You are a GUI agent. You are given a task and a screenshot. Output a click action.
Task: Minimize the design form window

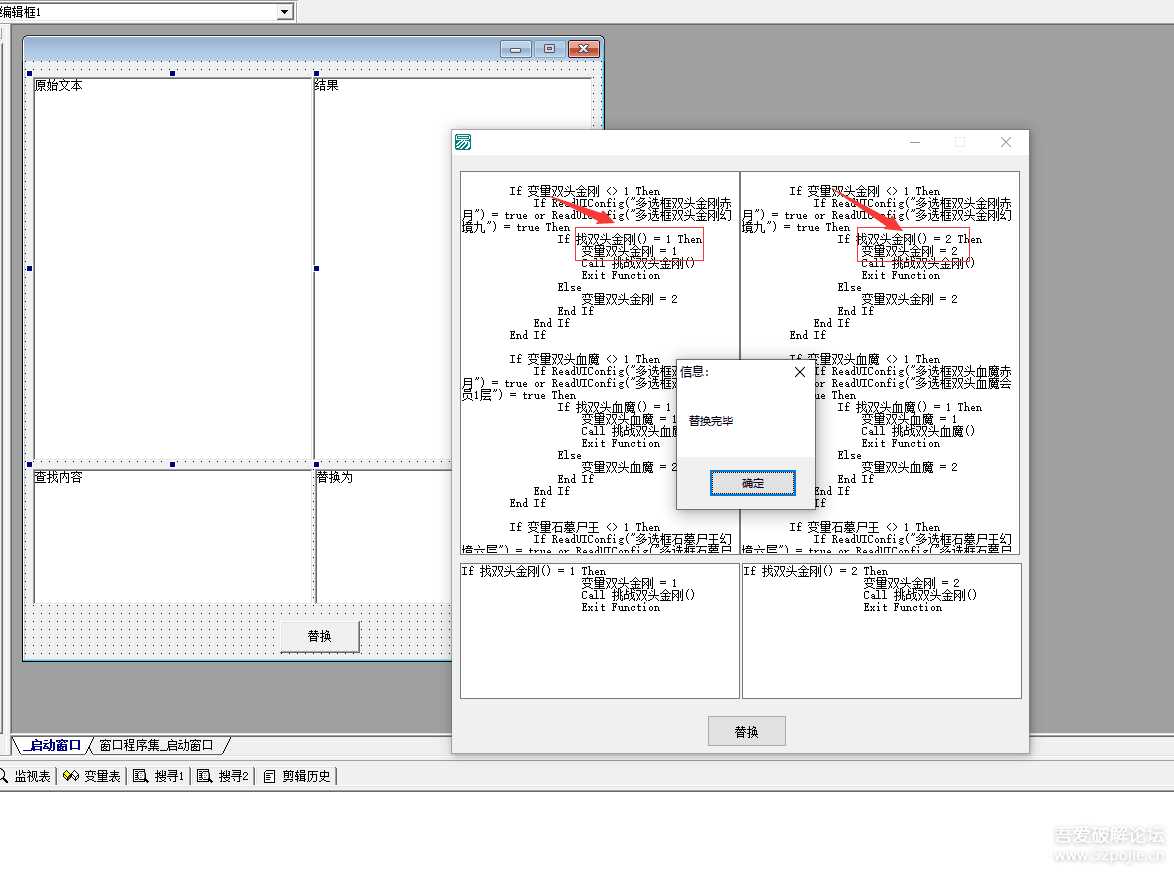tap(516, 49)
